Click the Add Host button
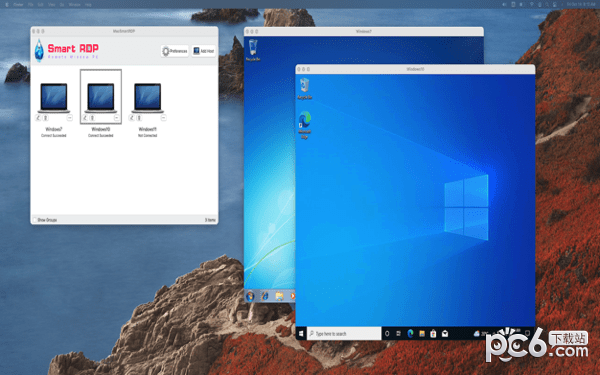600x375 pixels. 204,51
